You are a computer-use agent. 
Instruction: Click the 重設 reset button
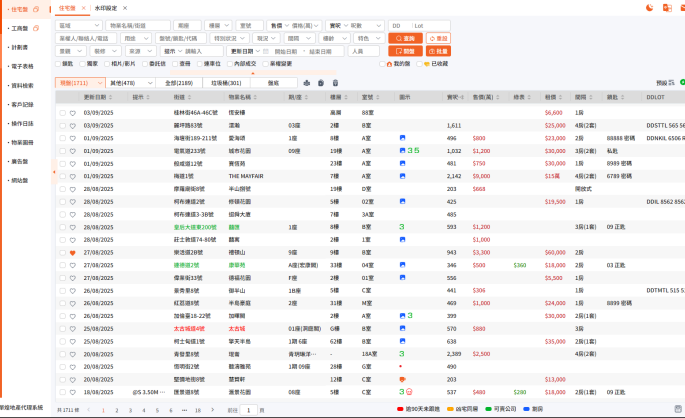(438, 38)
